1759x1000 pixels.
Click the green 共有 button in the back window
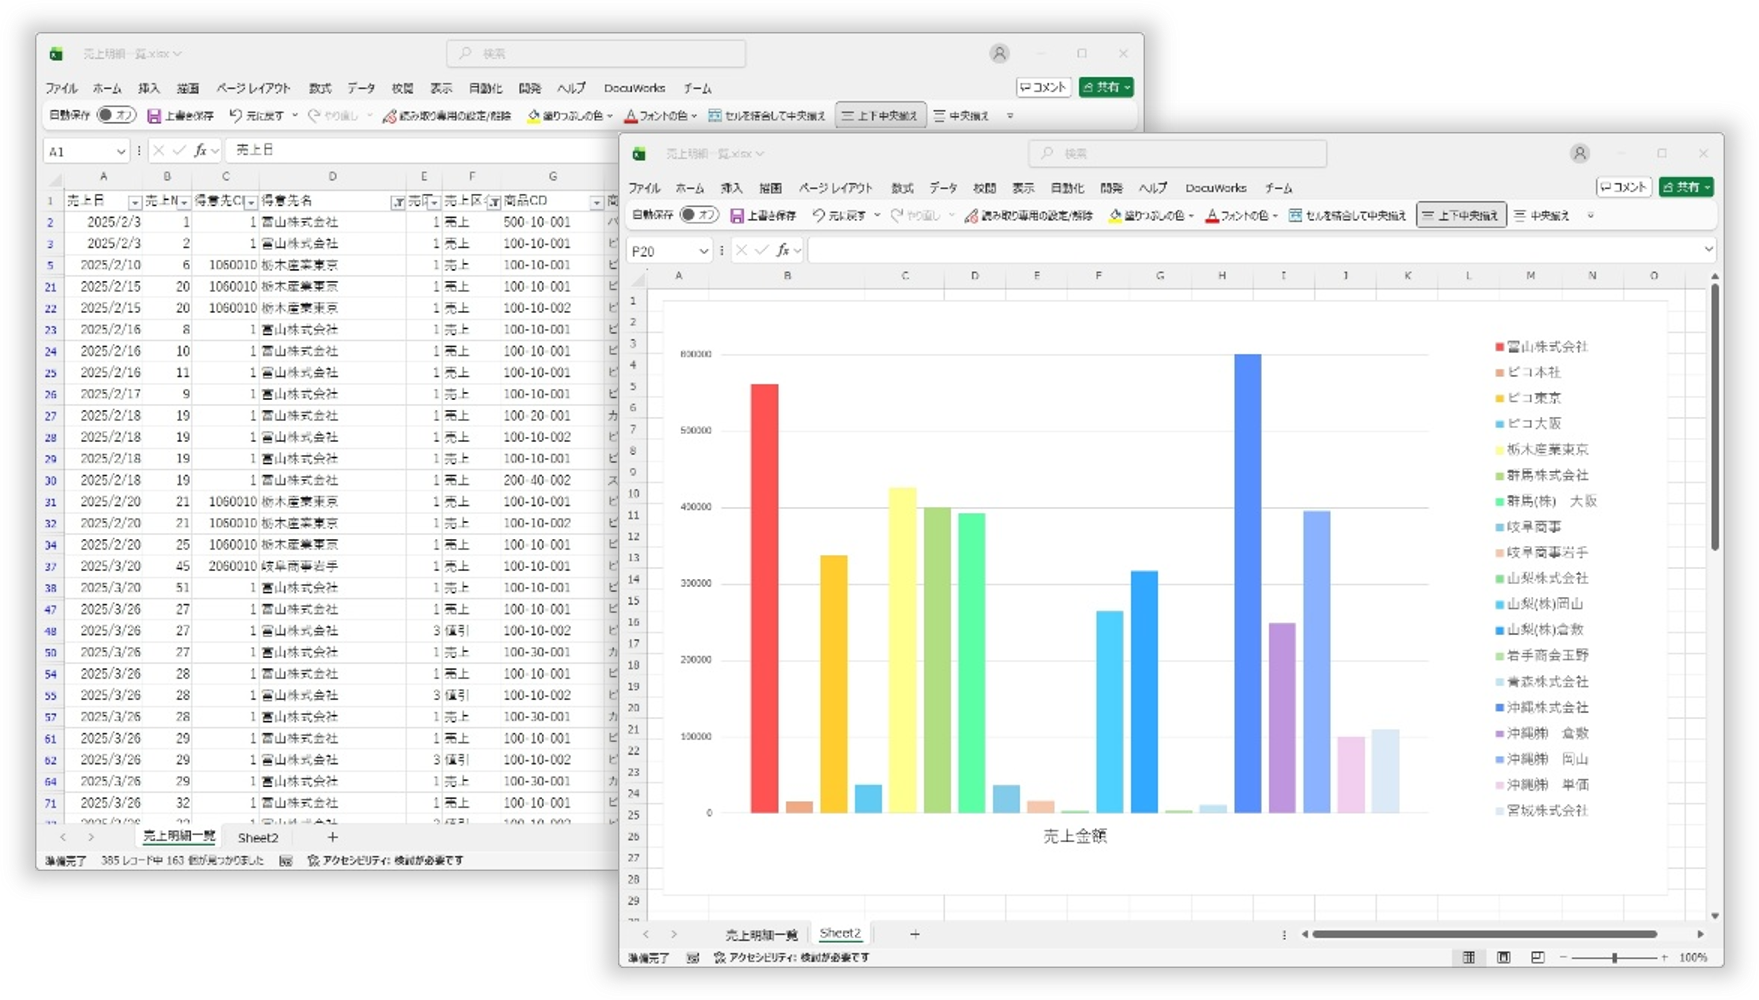[1105, 87]
